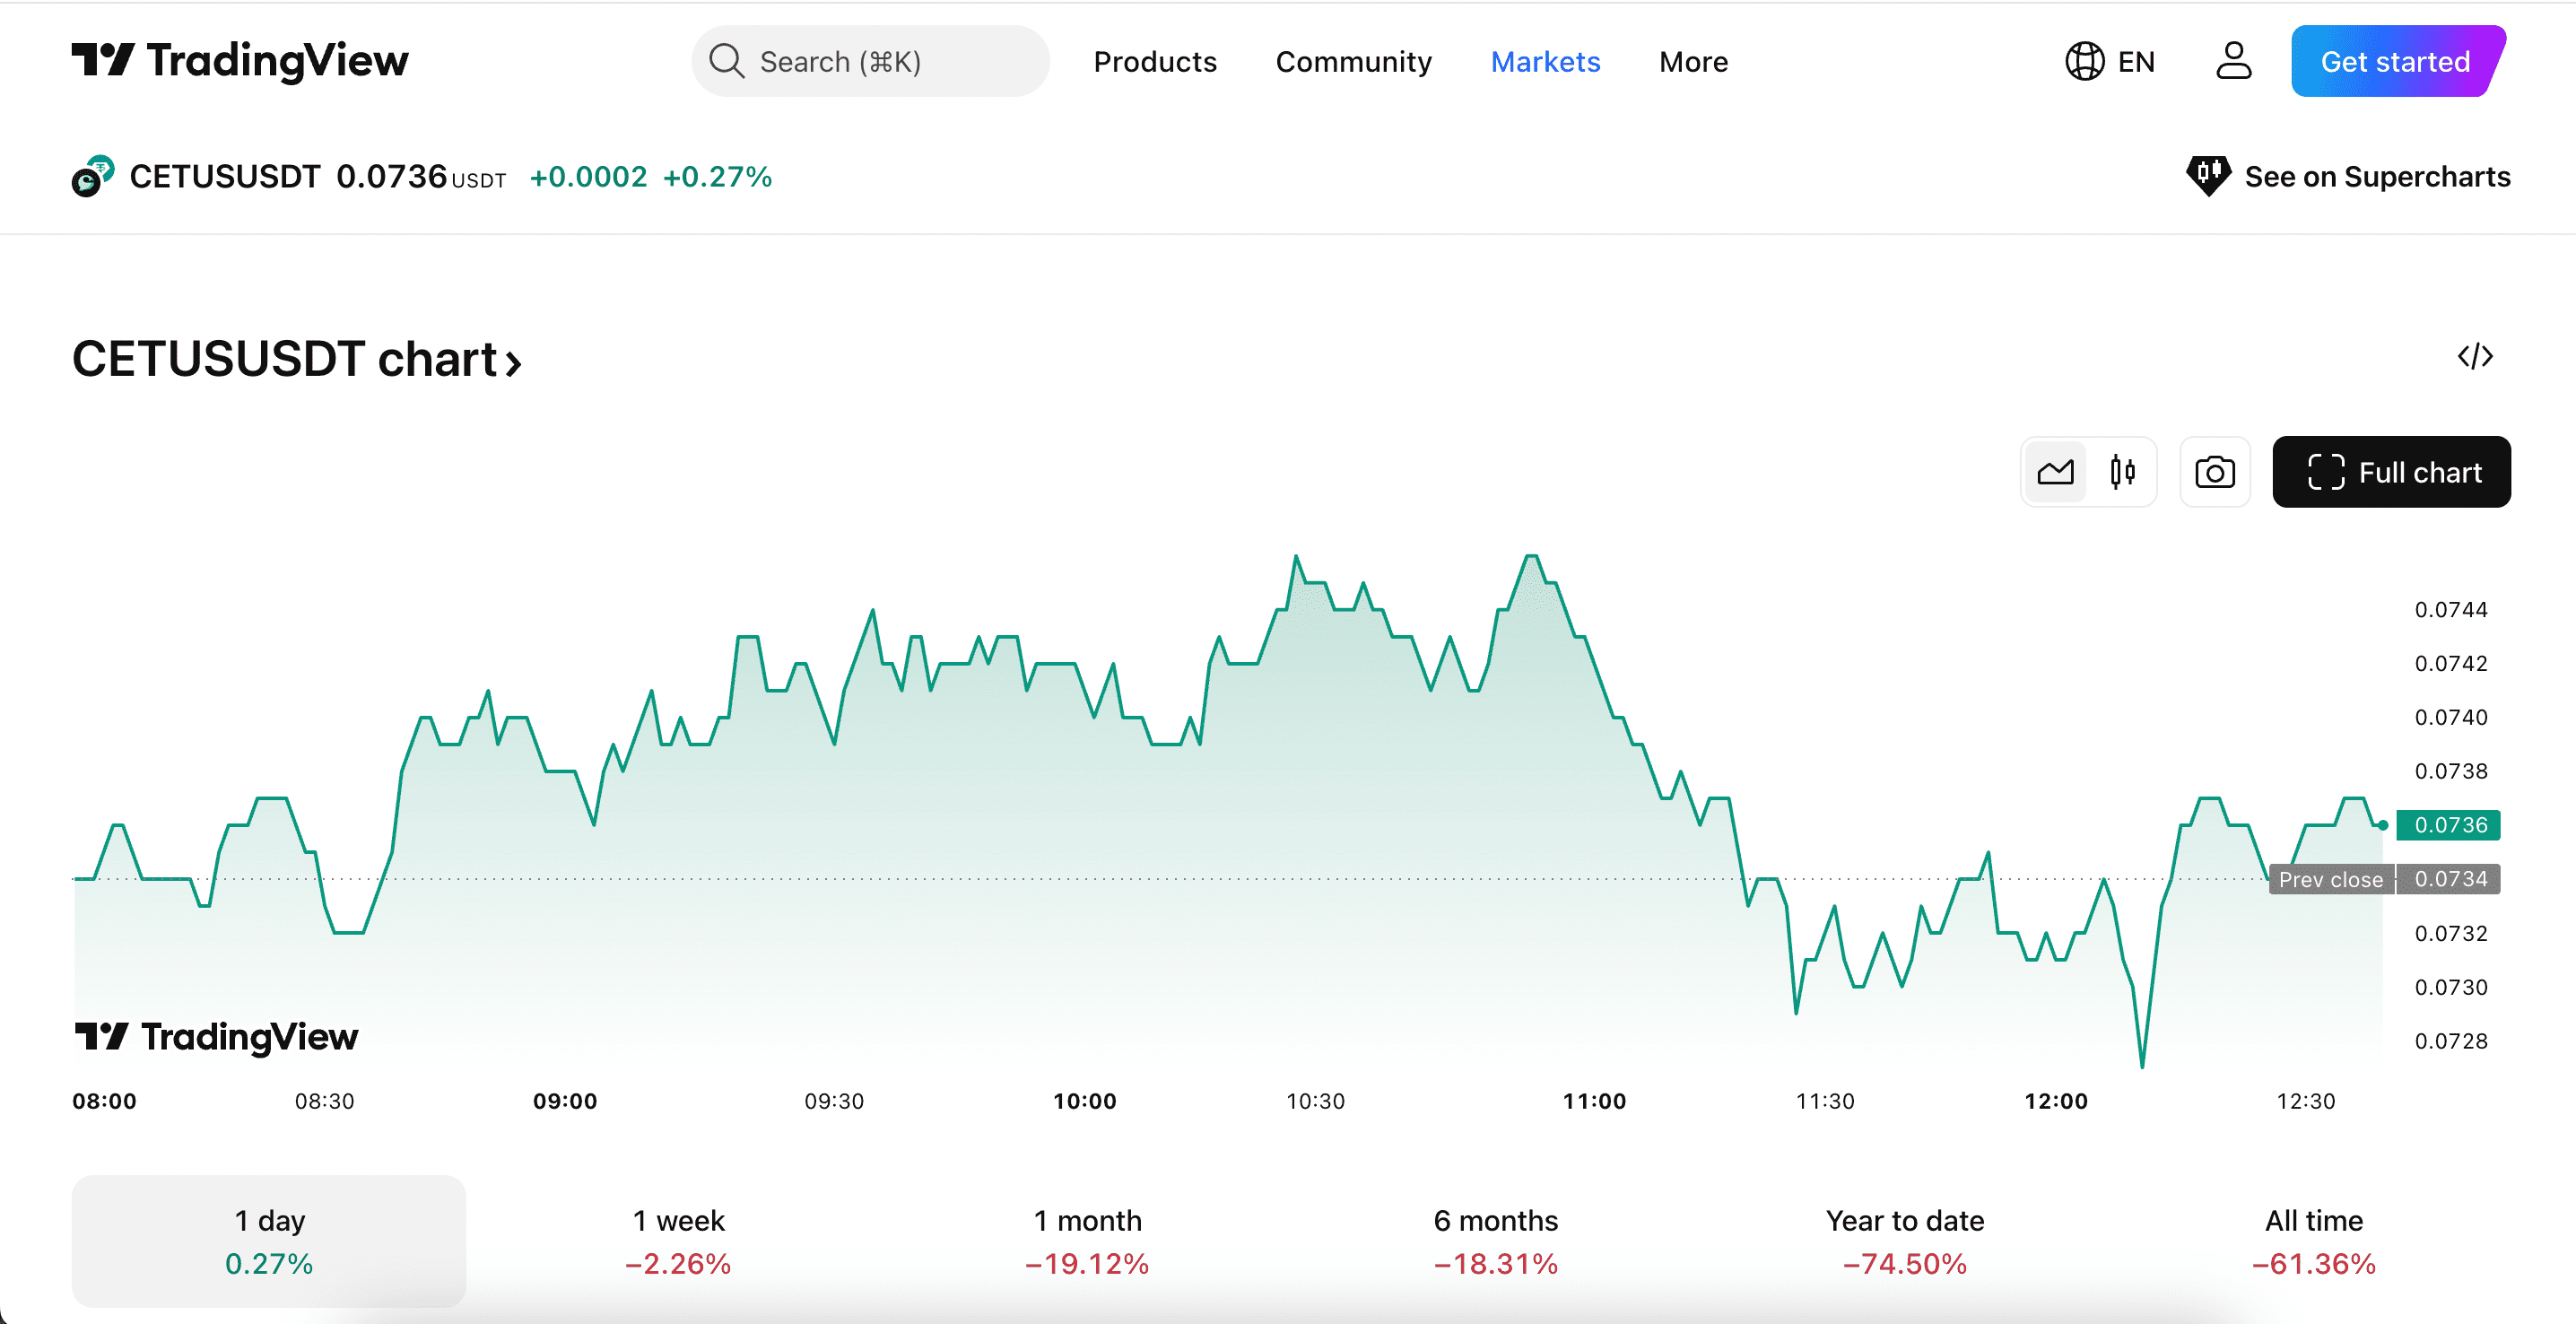Open the Full chart view

pos(2390,472)
